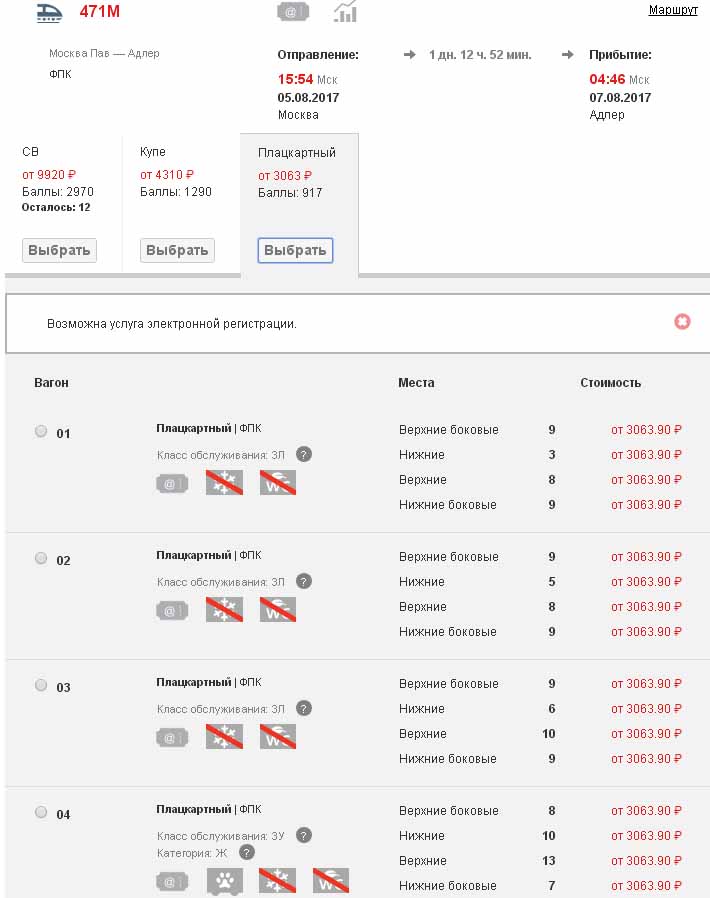Click the Категория: Ж question mark icon
This screenshot has width=710, height=898.
[x=247, y=853]
